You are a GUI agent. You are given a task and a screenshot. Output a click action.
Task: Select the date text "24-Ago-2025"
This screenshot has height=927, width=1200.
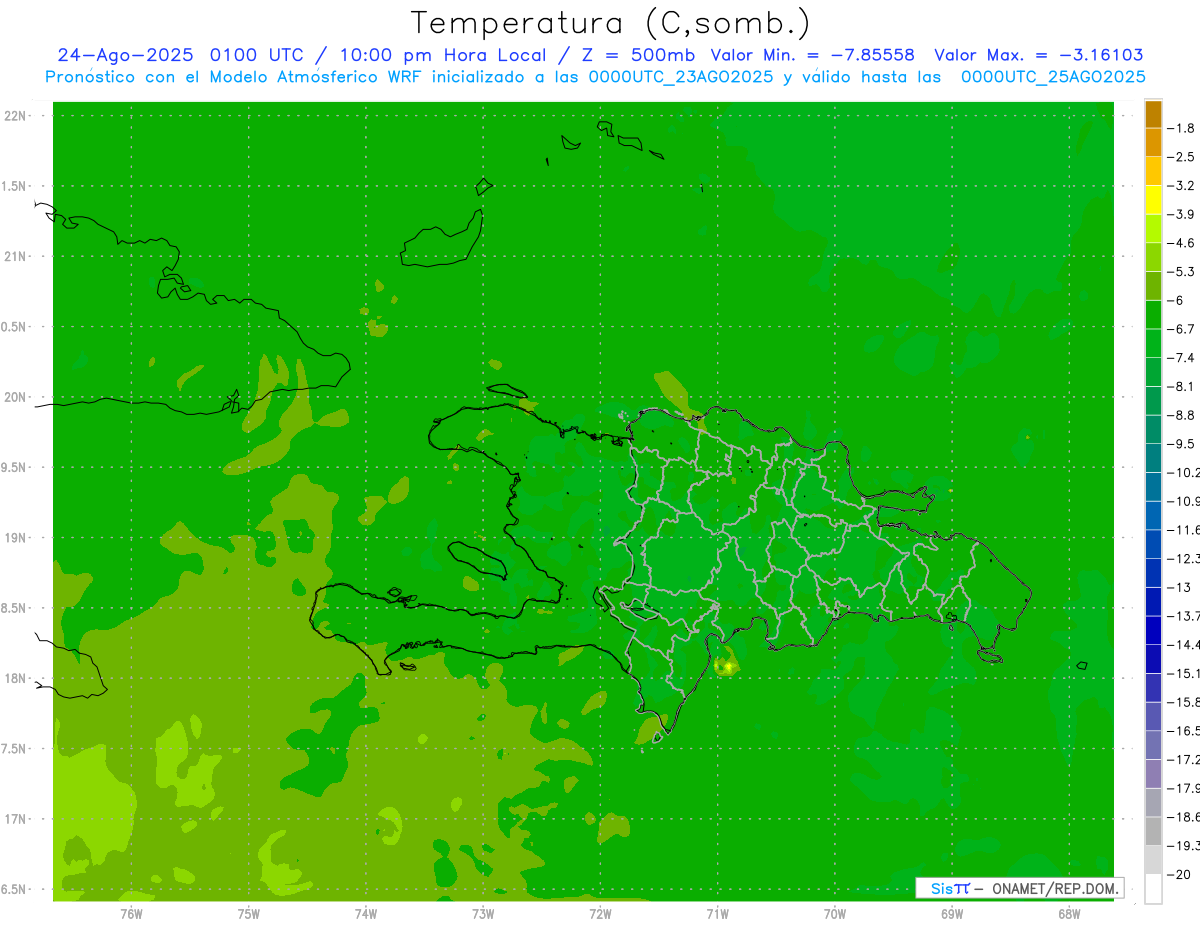click(125, 55)
